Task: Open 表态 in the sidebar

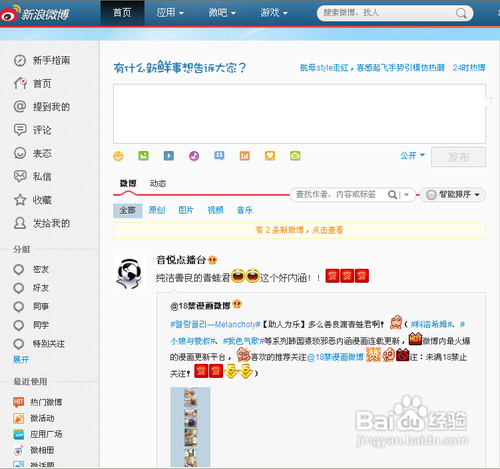Action: point(33,153)
